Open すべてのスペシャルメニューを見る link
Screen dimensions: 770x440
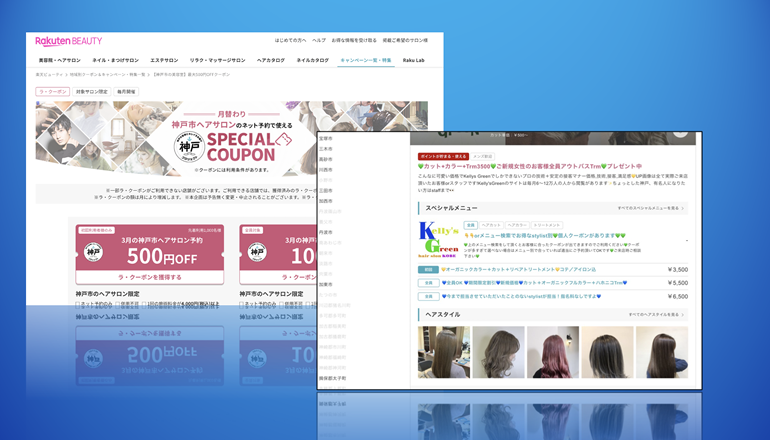click(x=651, y=208)
